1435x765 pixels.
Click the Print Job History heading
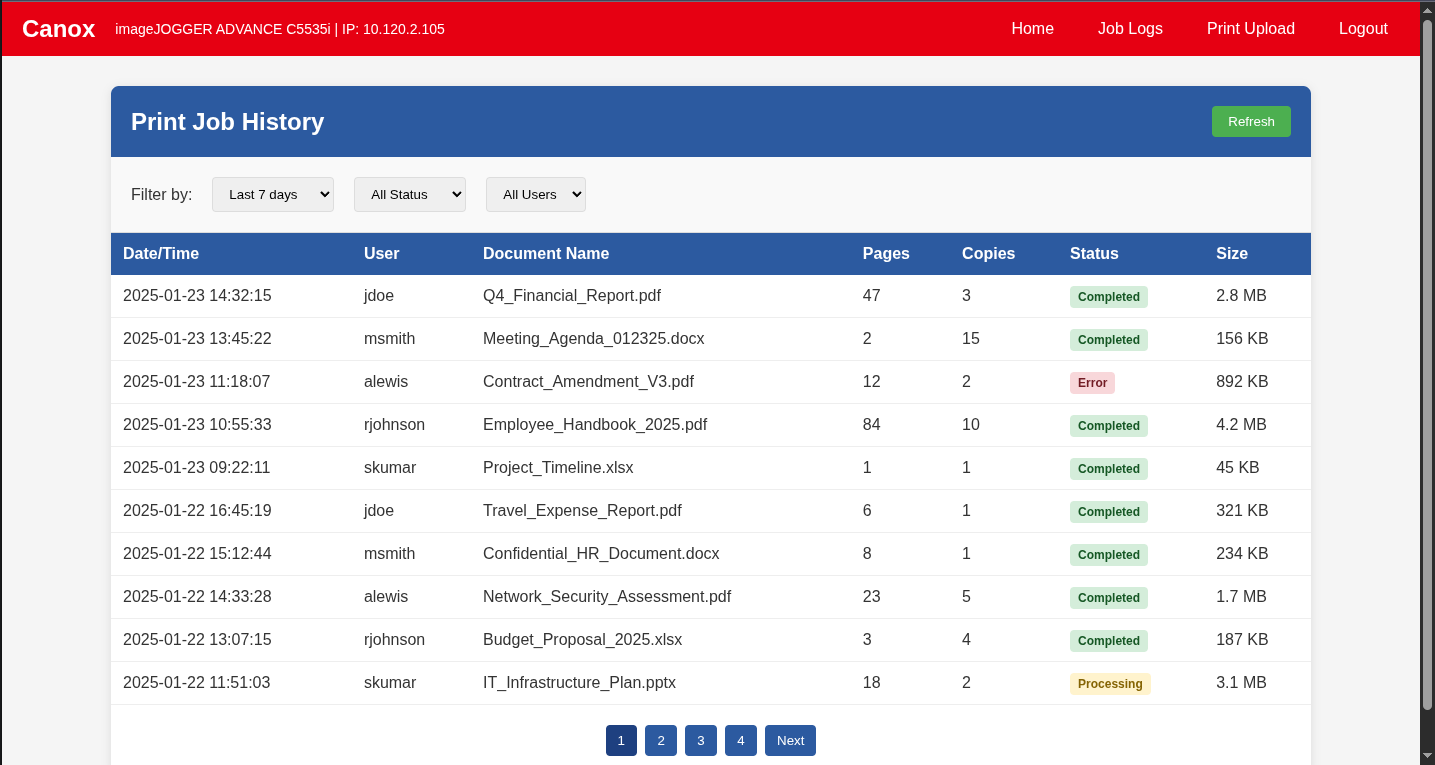click(228, 122)
